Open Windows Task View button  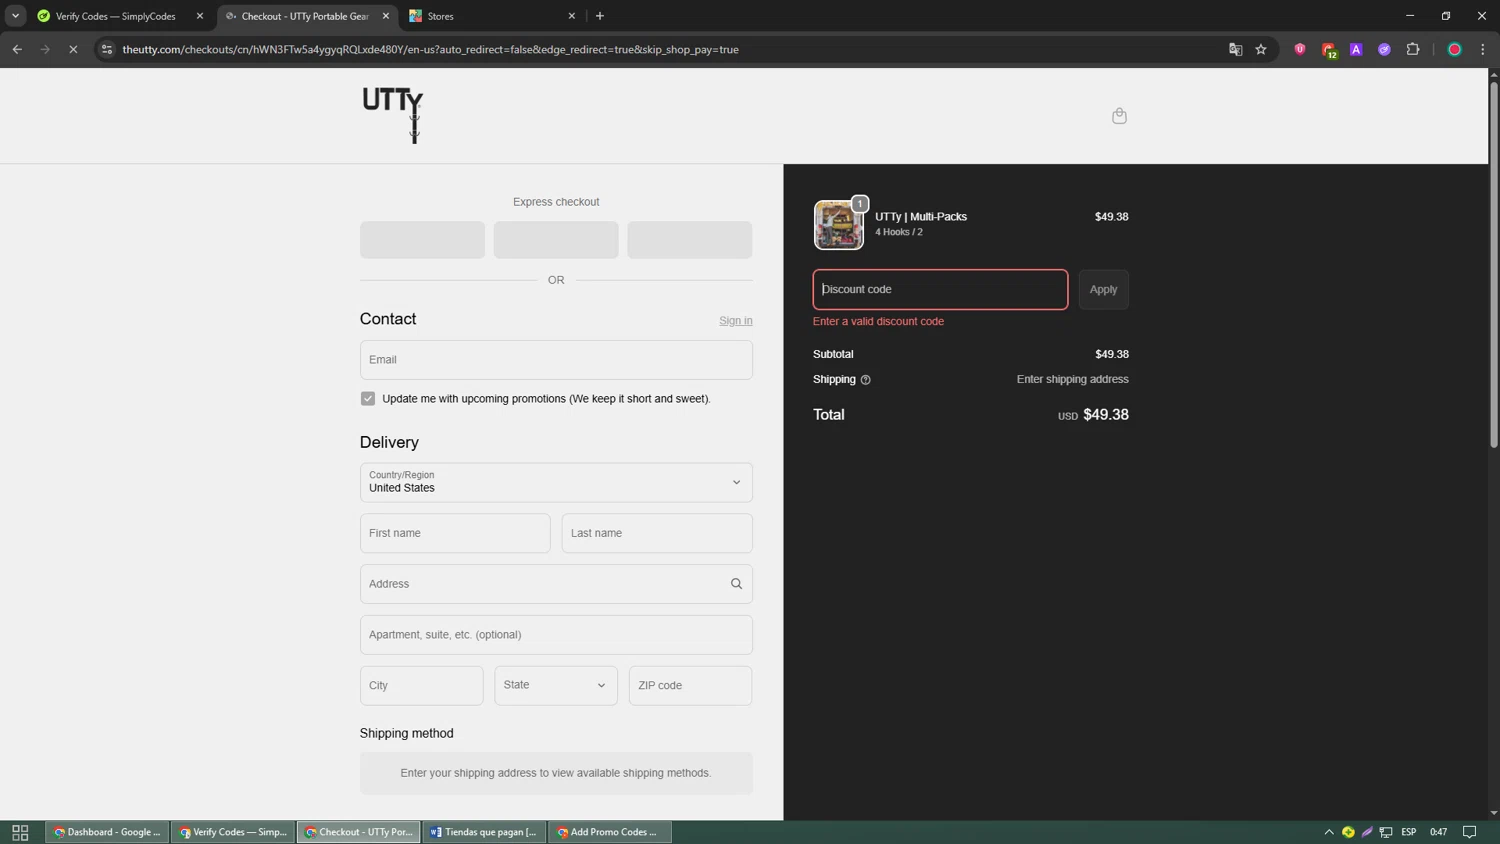coord(20,832)
